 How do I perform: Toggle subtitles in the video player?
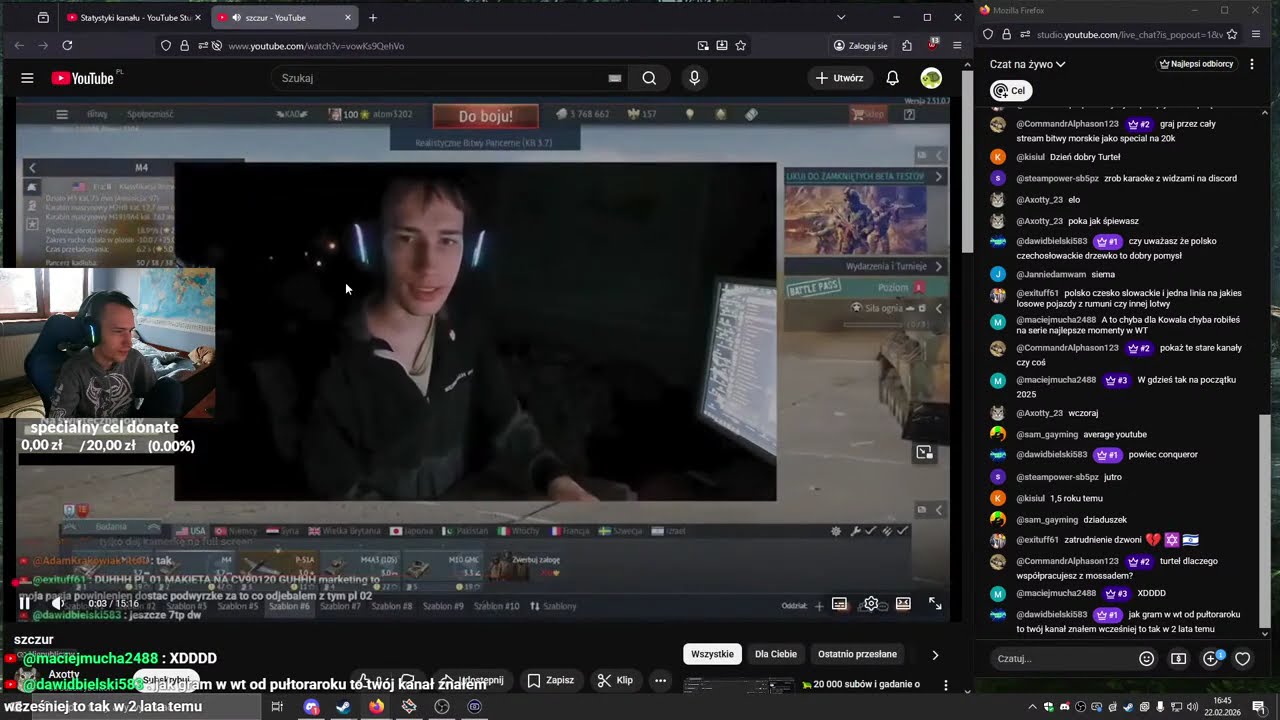tap(839, 604)
